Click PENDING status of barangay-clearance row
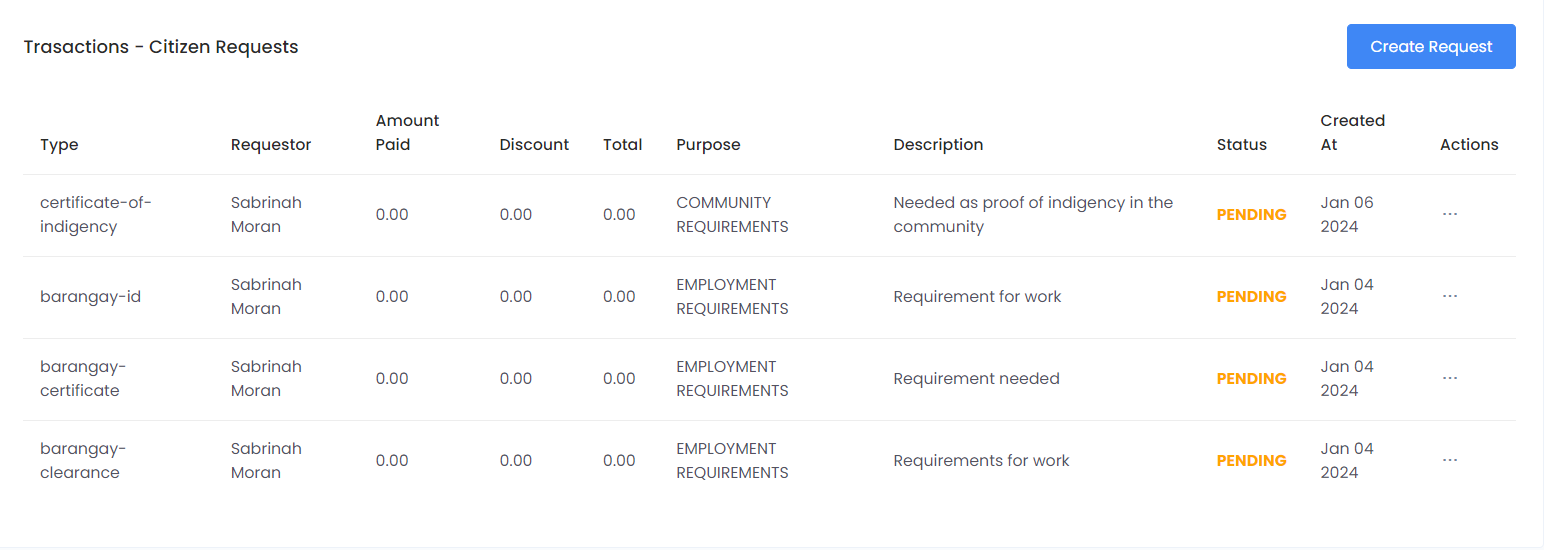The height and width of the screenshot is (550, 1544). (x=1251, y=461)
